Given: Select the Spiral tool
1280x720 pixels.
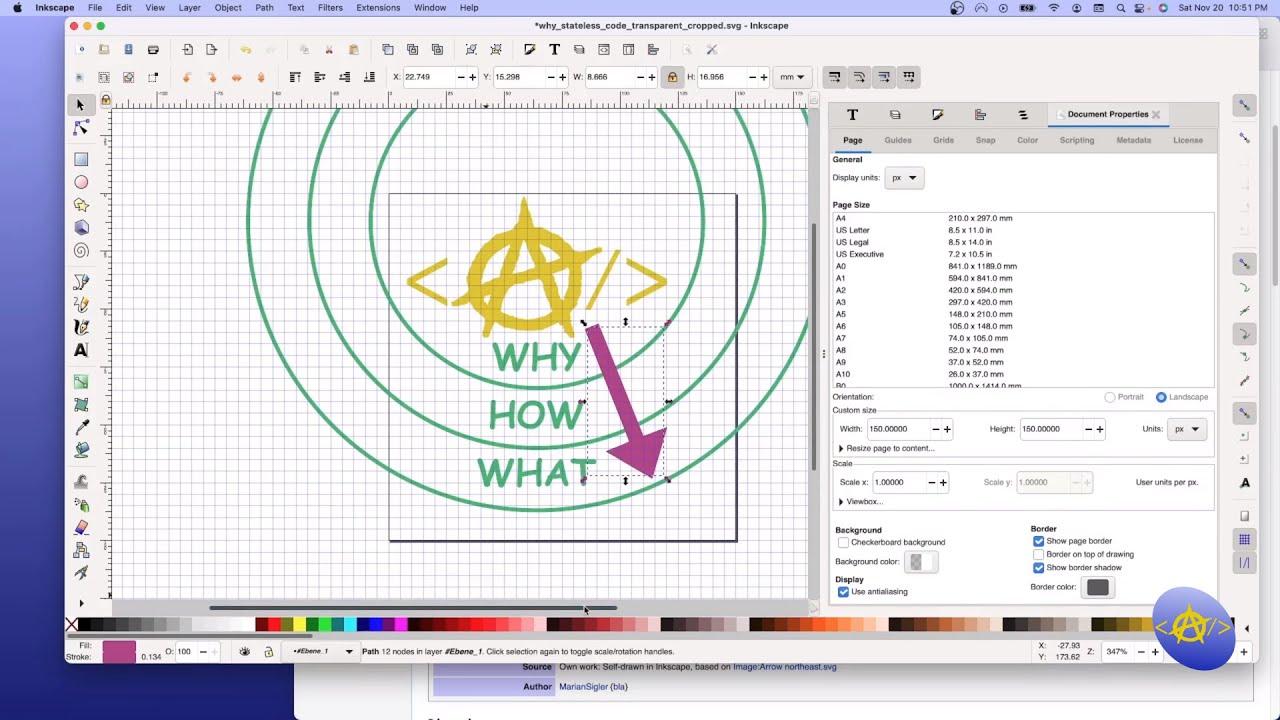Looking at the screenshot, I should (x=81, y=251).
